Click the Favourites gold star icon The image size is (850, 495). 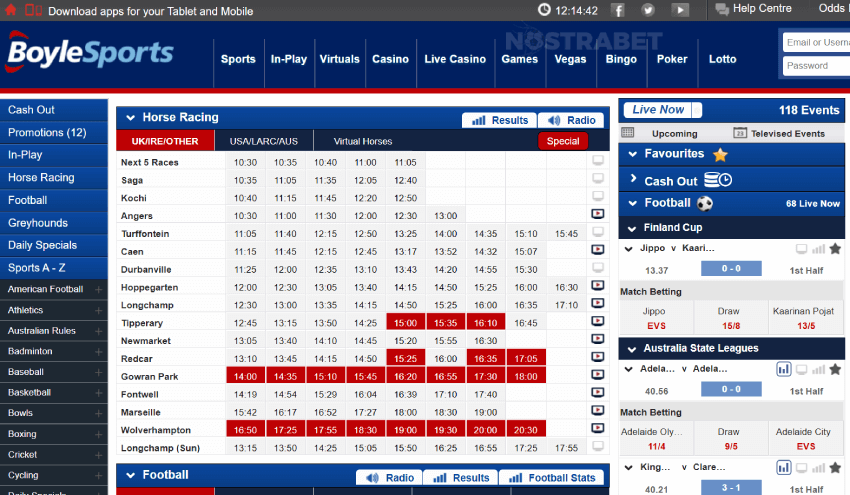pyautogui.click(x=720, y=155)
